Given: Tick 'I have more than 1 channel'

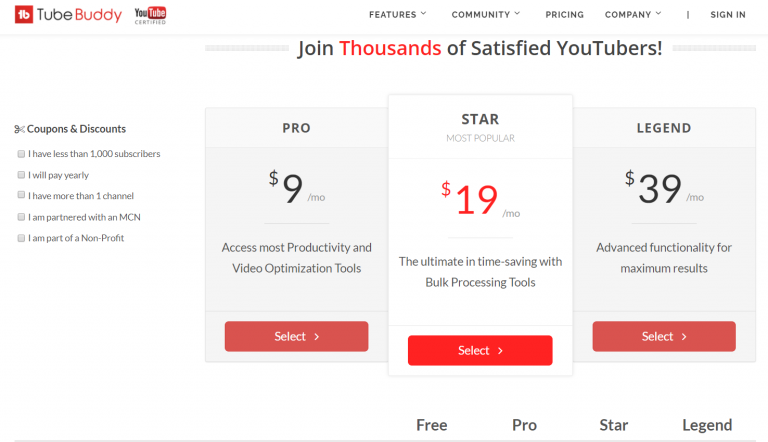Looking at the screenshot, I should tap(21, 195).
